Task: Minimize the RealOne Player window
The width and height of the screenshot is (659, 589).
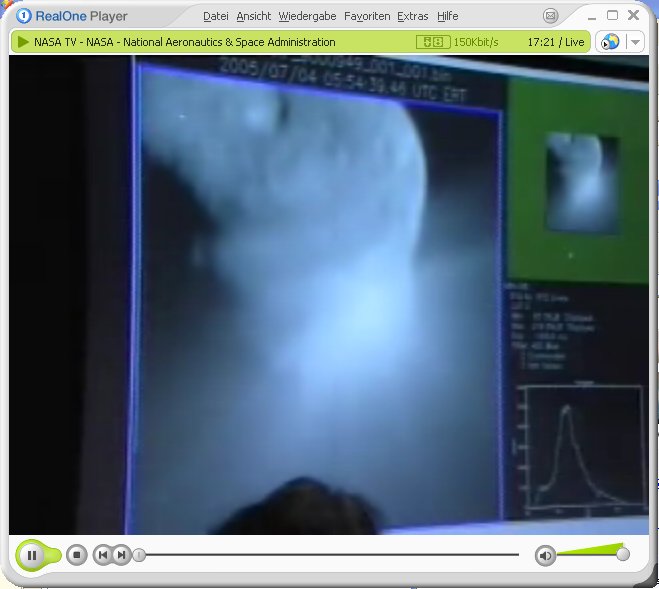Action: coord(592,17)
